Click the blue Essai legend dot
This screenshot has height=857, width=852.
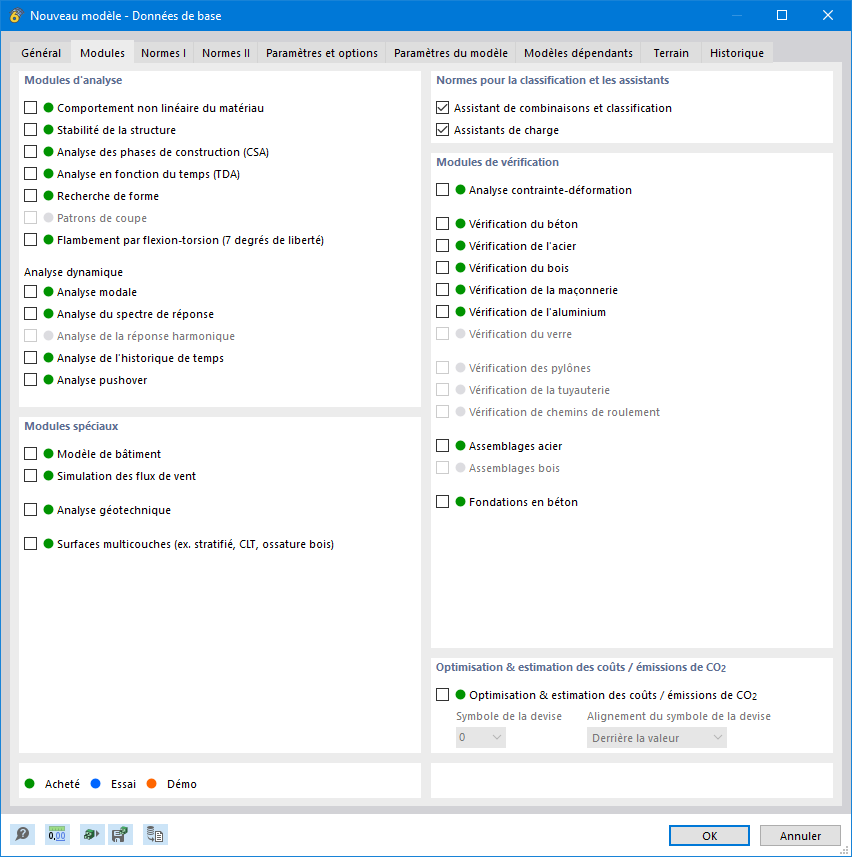click(x=96, y=784)
